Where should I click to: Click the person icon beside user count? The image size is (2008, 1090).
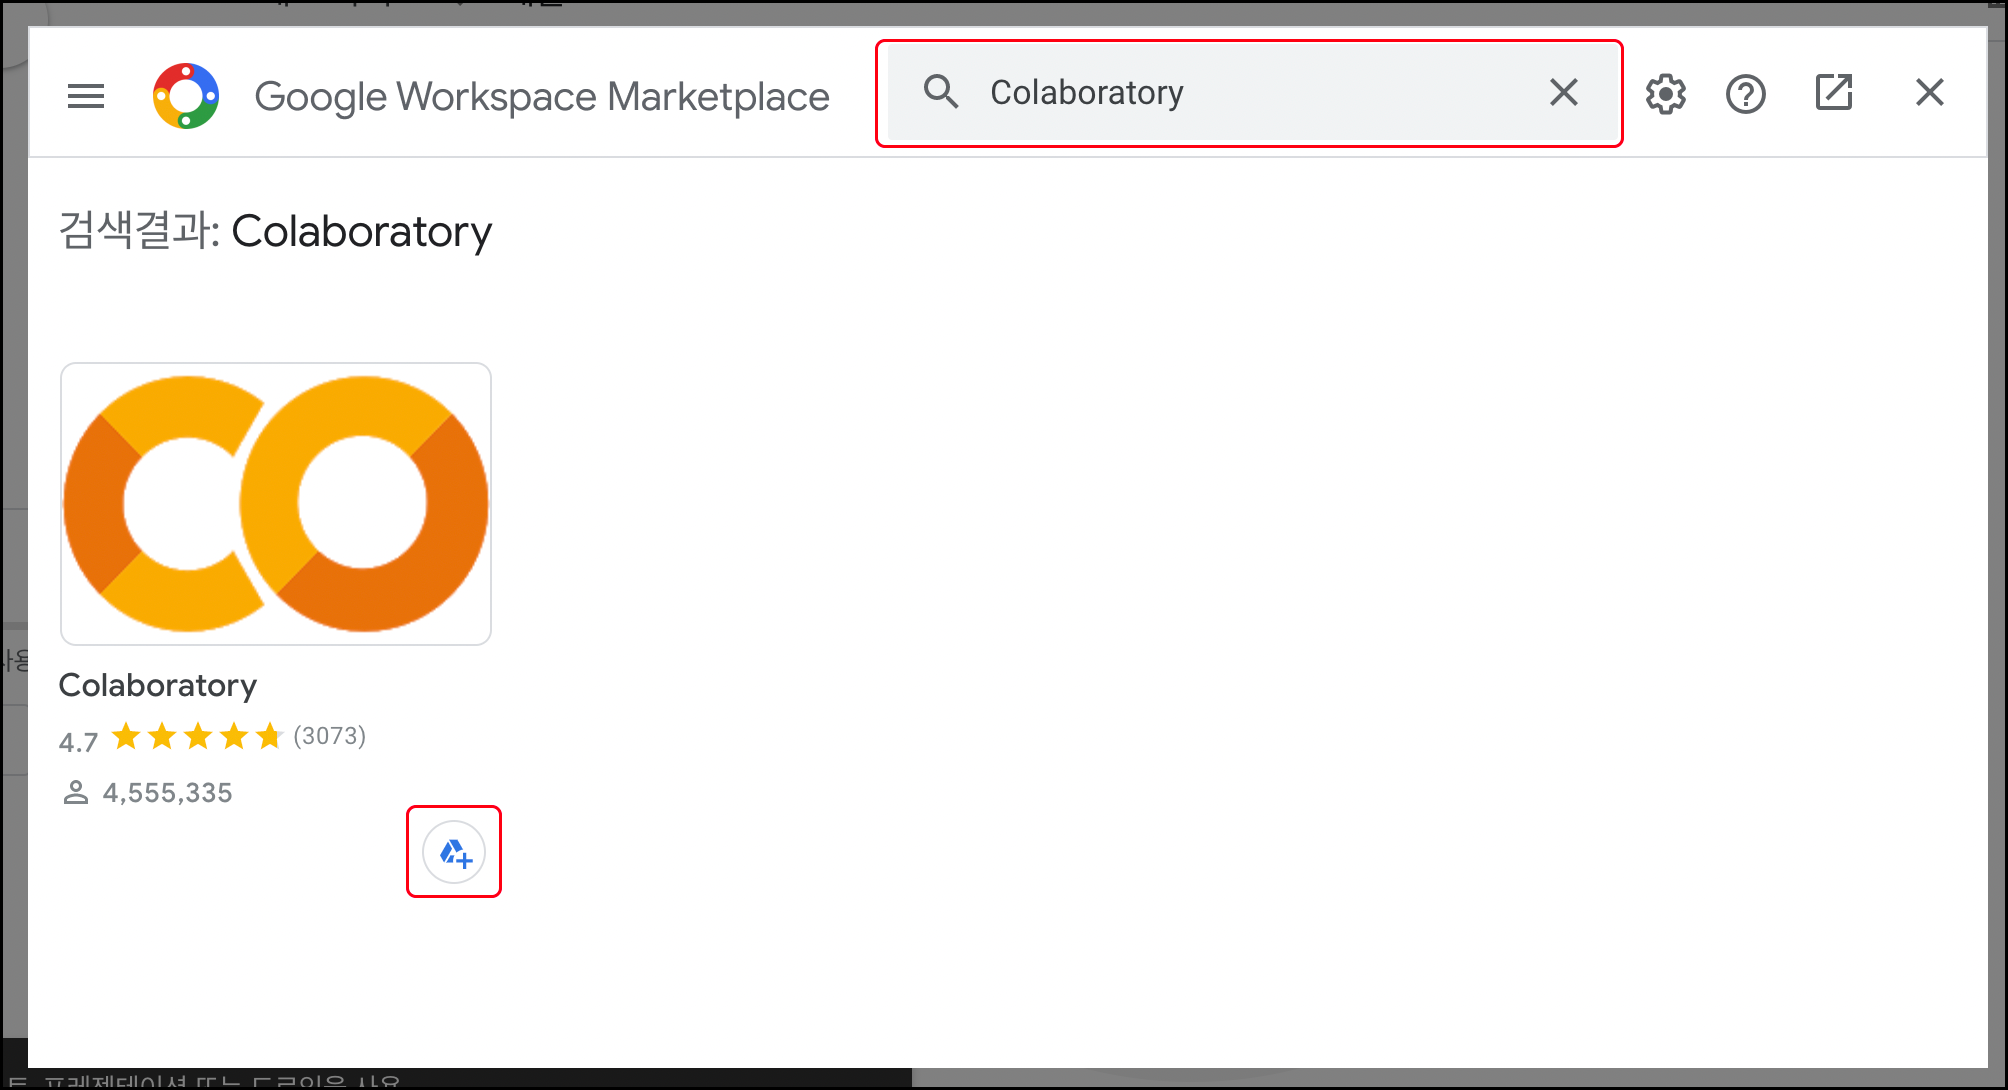76,793
